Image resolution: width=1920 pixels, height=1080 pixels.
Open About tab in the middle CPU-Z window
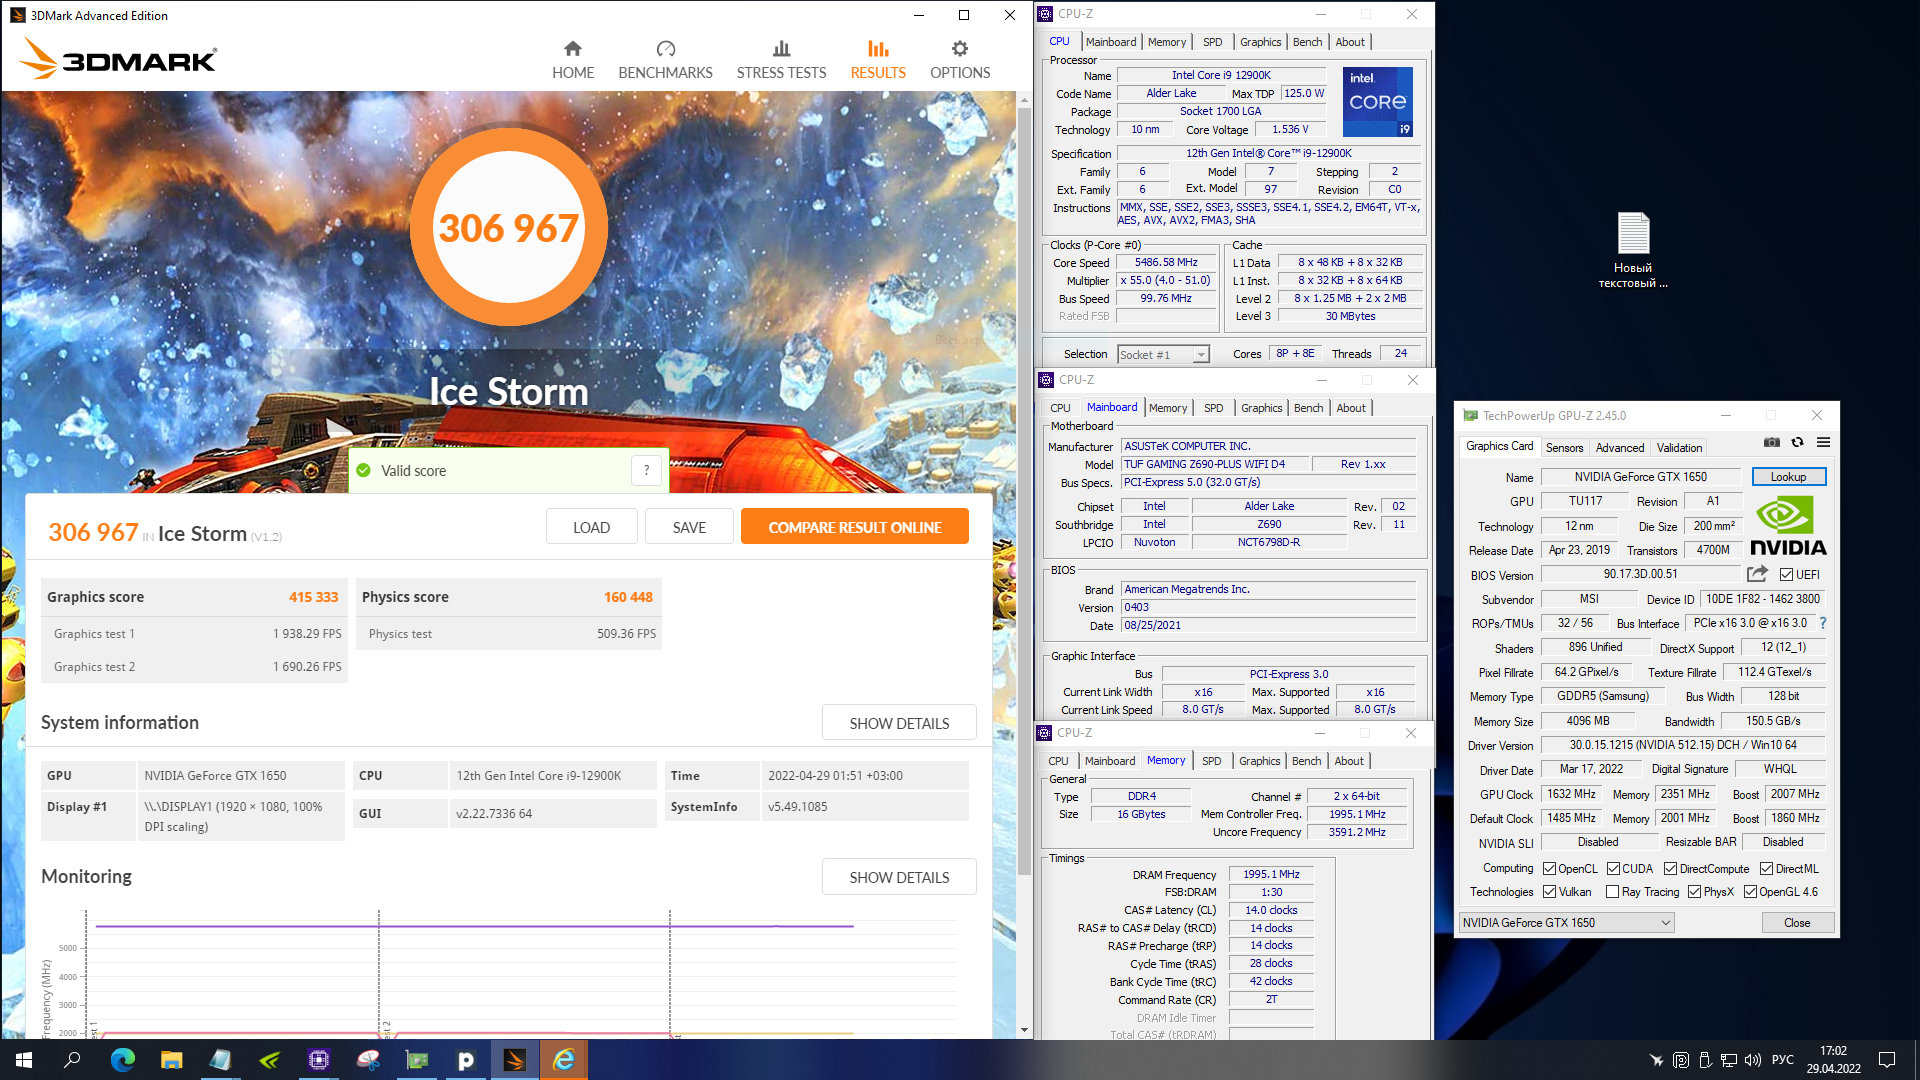coord(1351,408)
